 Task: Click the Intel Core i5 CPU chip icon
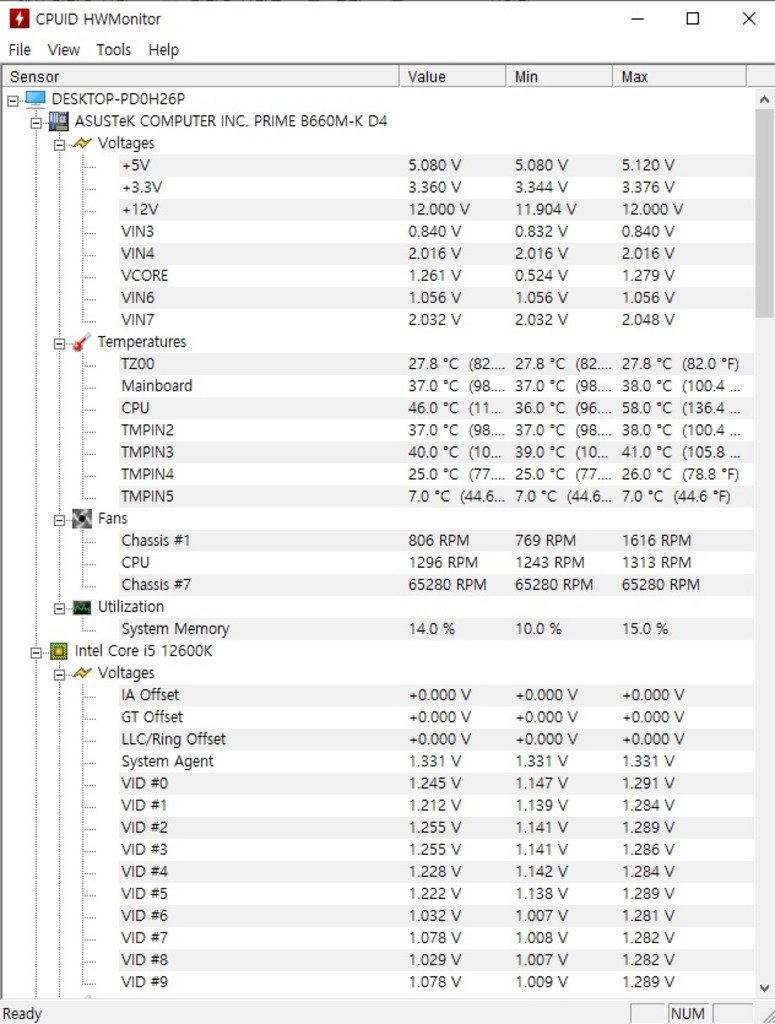click(x=59, y=651)
